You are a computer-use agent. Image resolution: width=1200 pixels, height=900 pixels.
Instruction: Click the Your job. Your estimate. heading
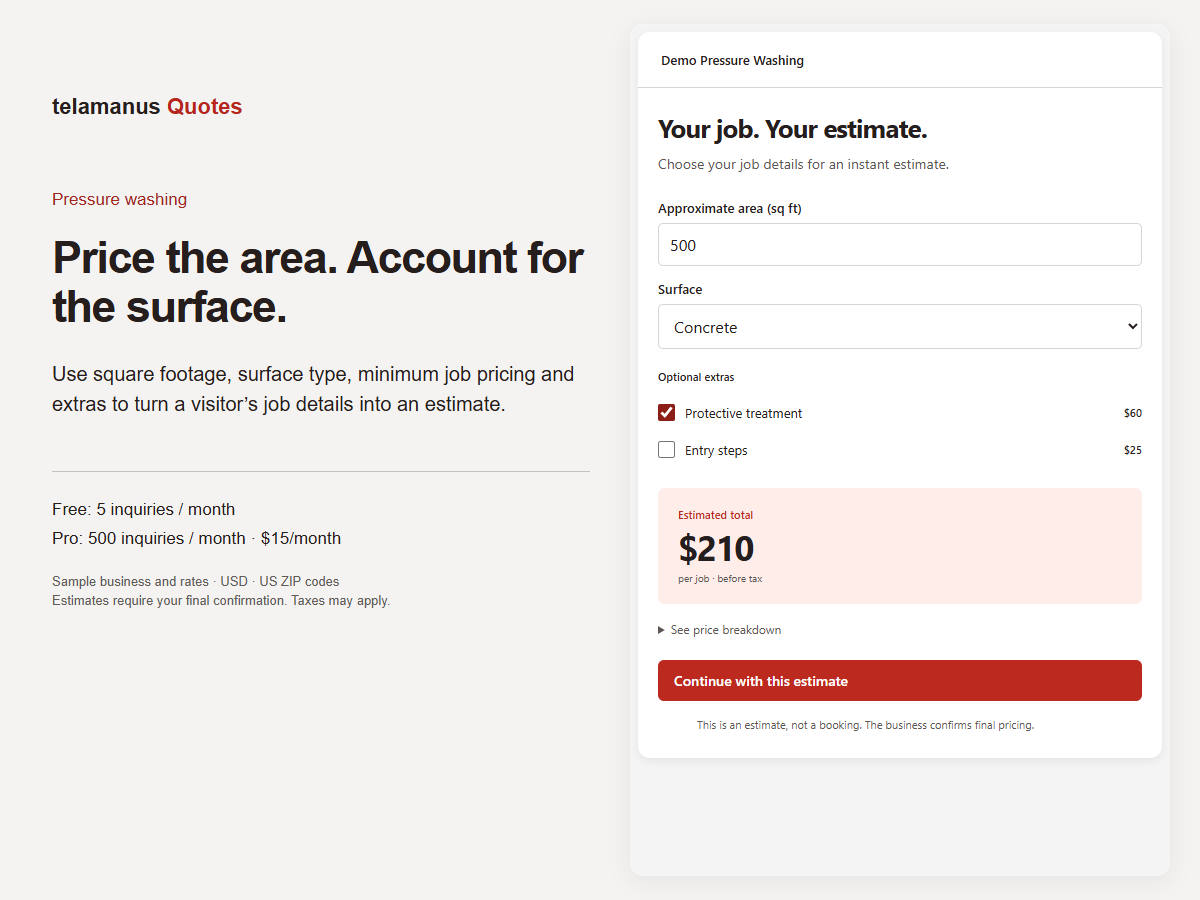coord(793,129)
